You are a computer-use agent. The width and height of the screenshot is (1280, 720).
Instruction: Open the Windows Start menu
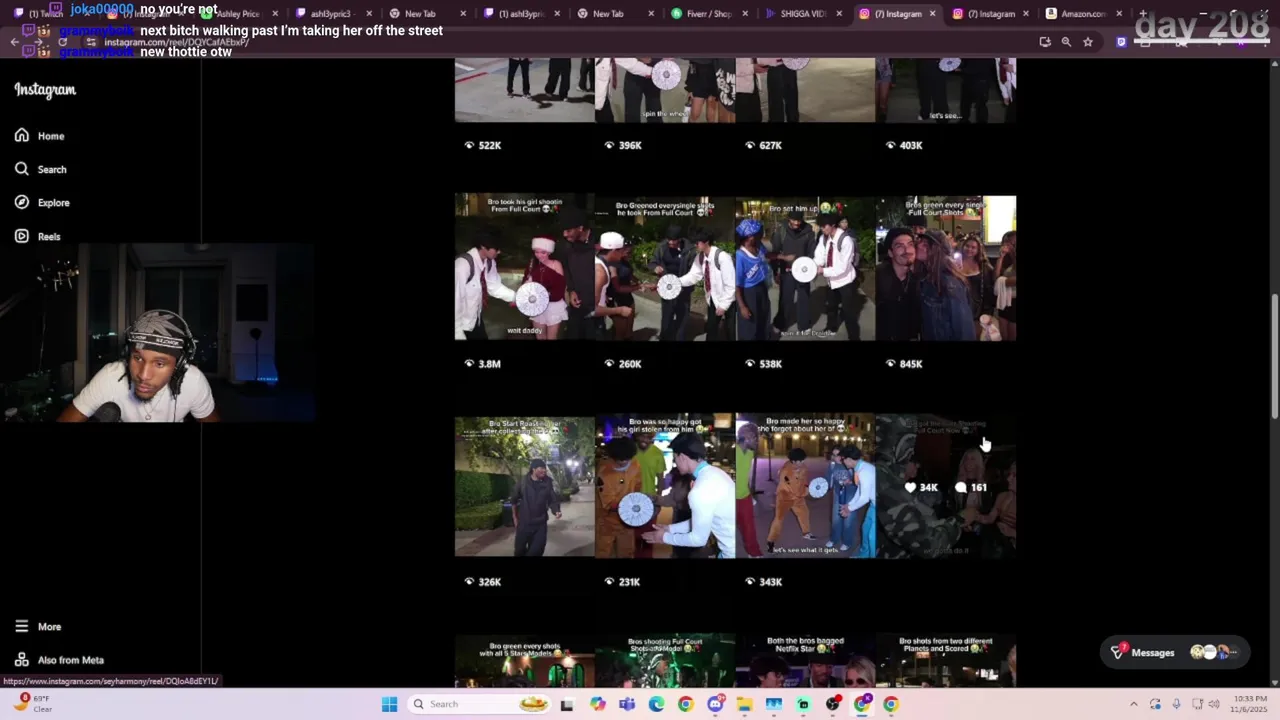point(389,704)
